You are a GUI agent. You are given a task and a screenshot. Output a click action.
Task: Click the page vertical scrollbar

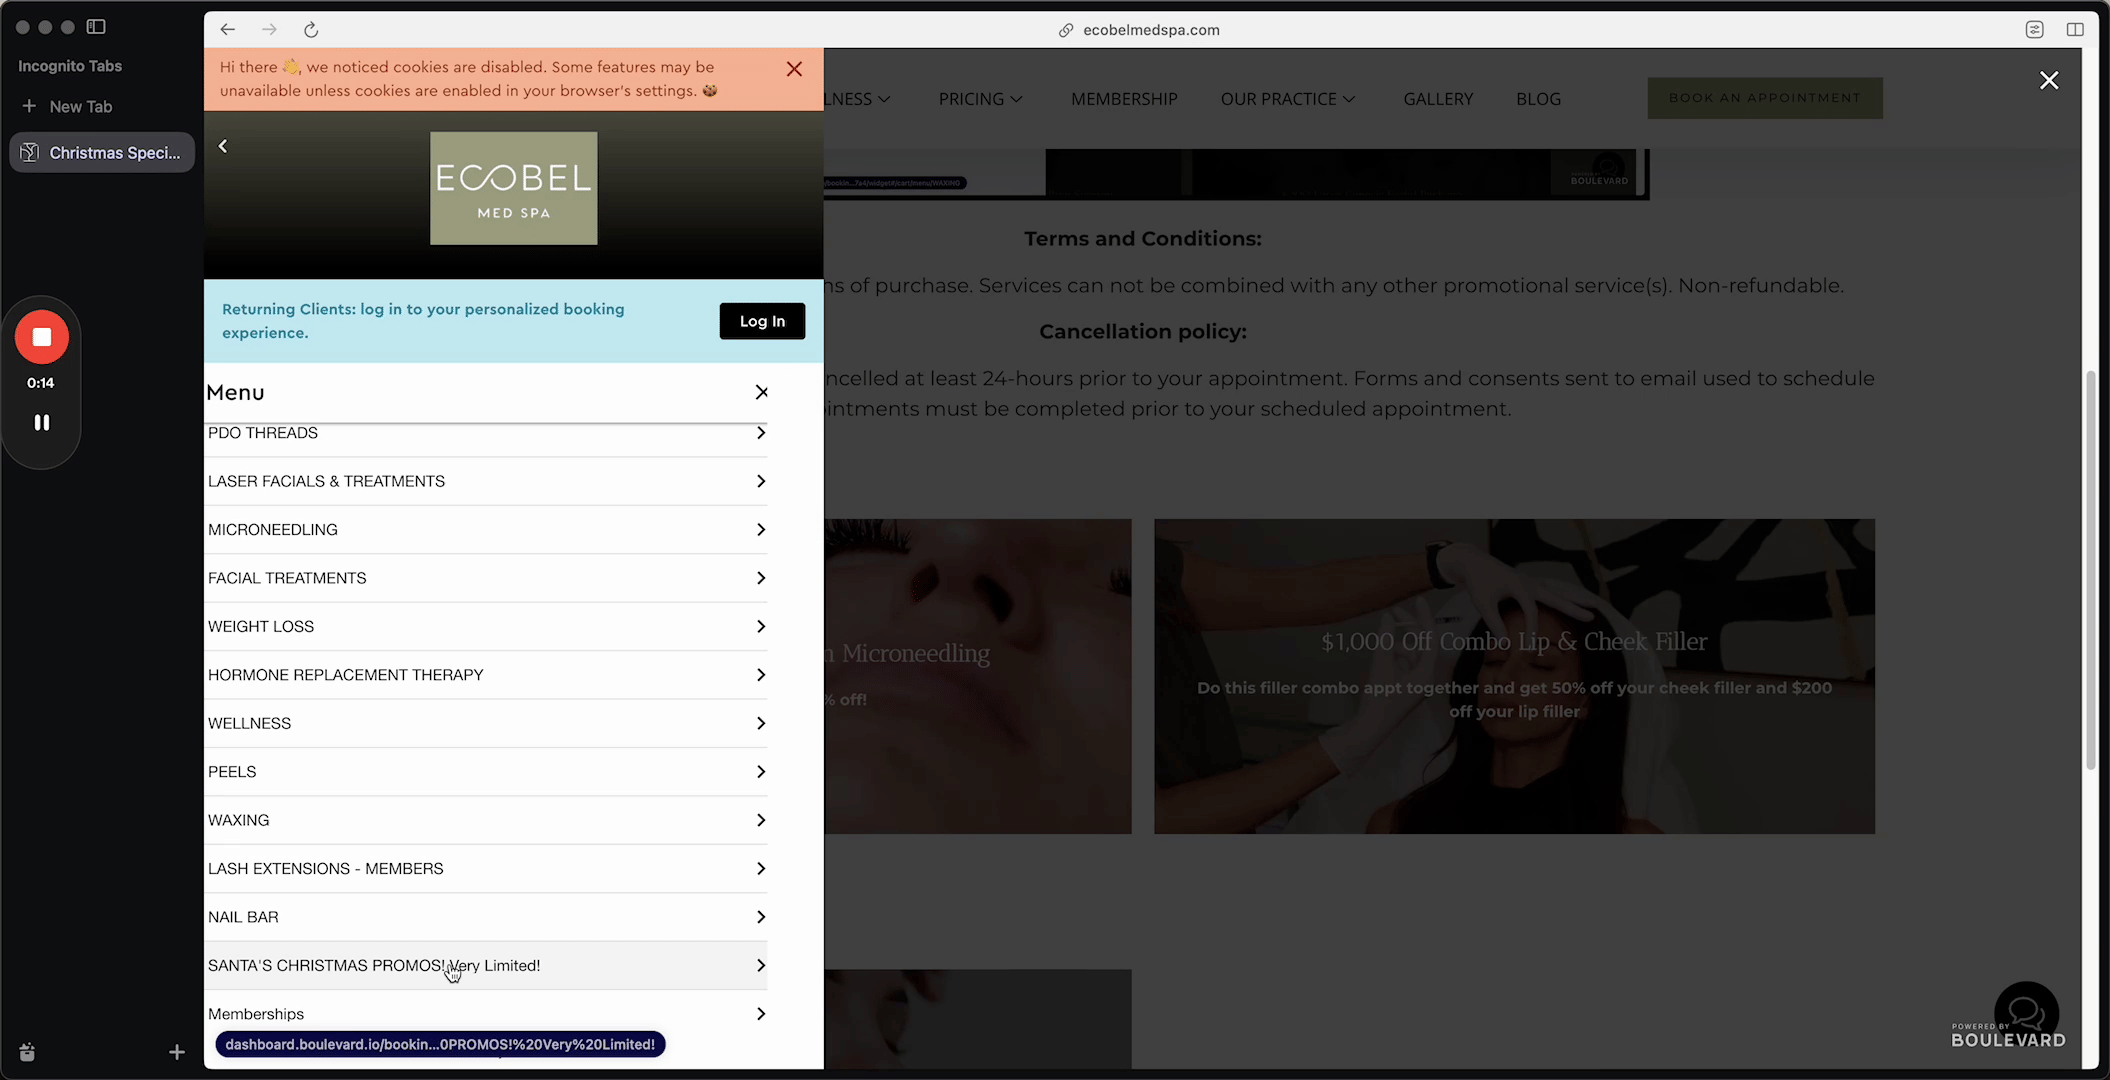point(2090,570)
